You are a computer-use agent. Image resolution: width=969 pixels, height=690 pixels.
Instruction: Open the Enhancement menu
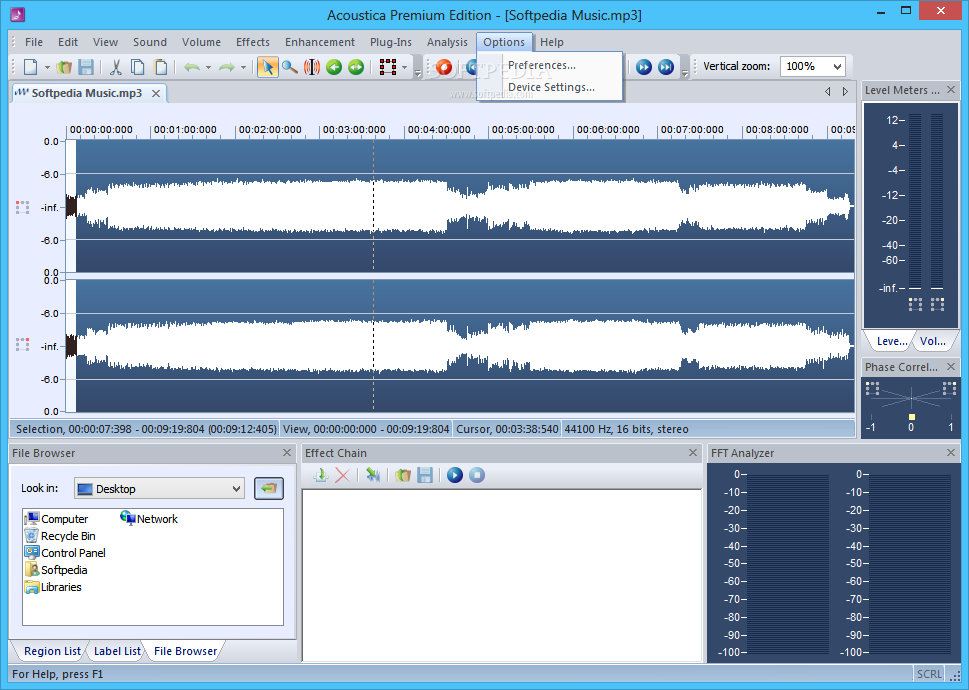pyautogui.click(x=319, y=42)
